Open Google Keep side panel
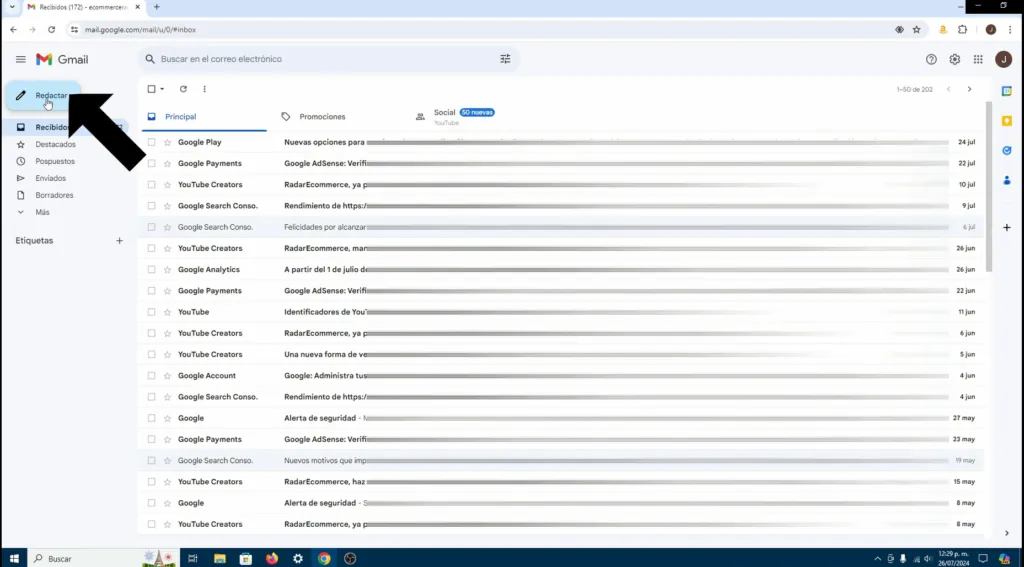 pyautogui.click(x=1007, y=121)
